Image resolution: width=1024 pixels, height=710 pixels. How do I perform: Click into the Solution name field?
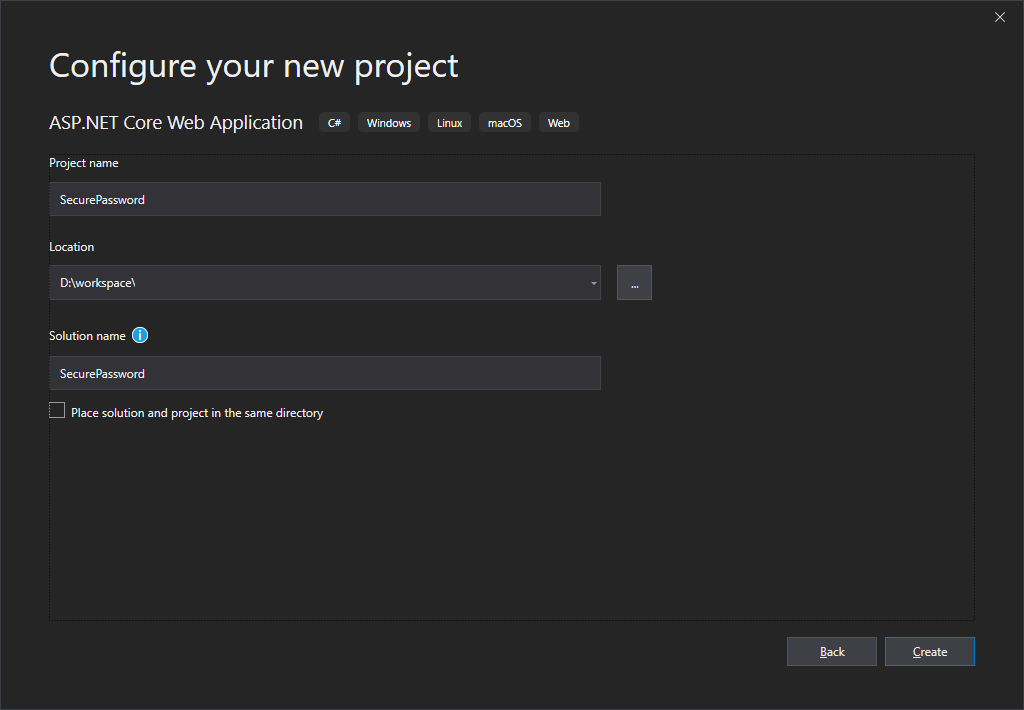[x=325, y=373]
